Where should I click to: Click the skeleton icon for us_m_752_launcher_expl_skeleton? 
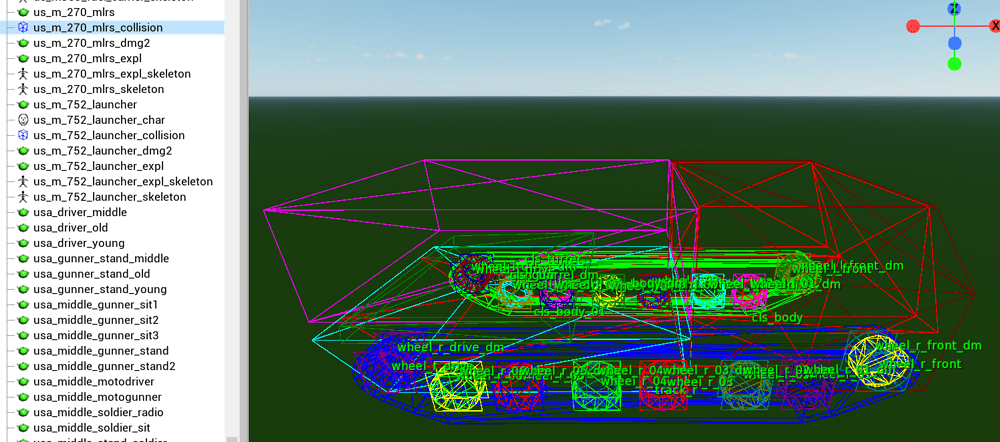coord(23,182)
